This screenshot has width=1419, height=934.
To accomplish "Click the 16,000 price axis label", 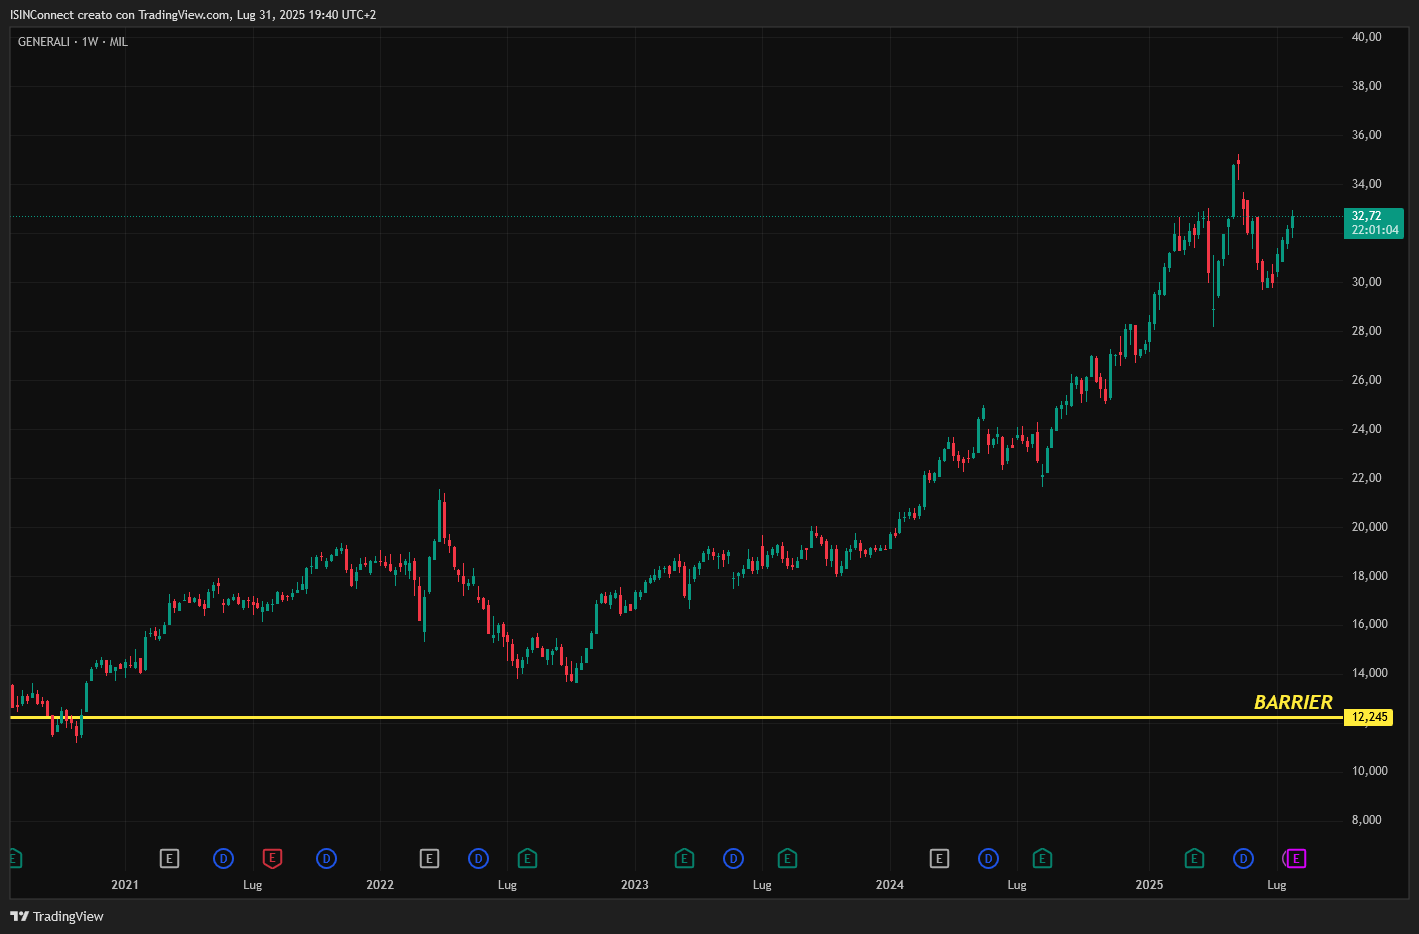I will coord(1369,624).
